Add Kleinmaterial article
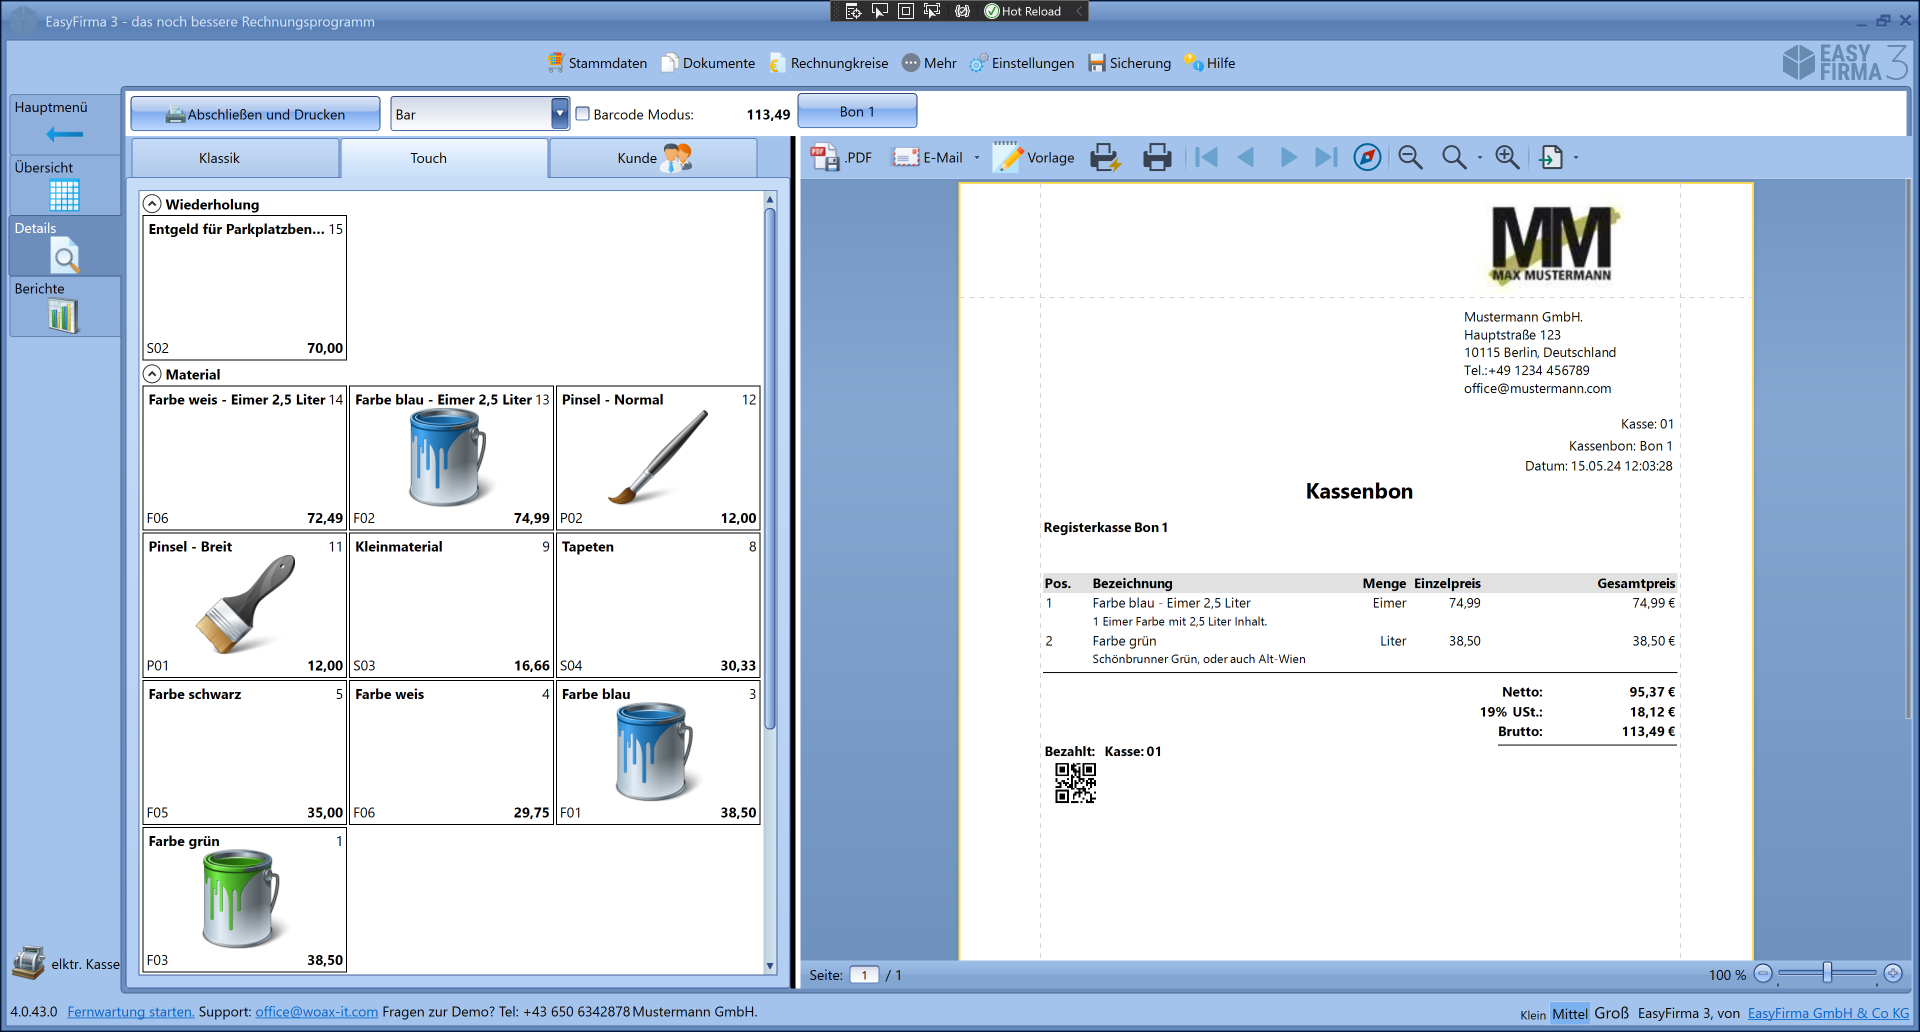The image size is (1920, 1032). [x=452, y=605]
